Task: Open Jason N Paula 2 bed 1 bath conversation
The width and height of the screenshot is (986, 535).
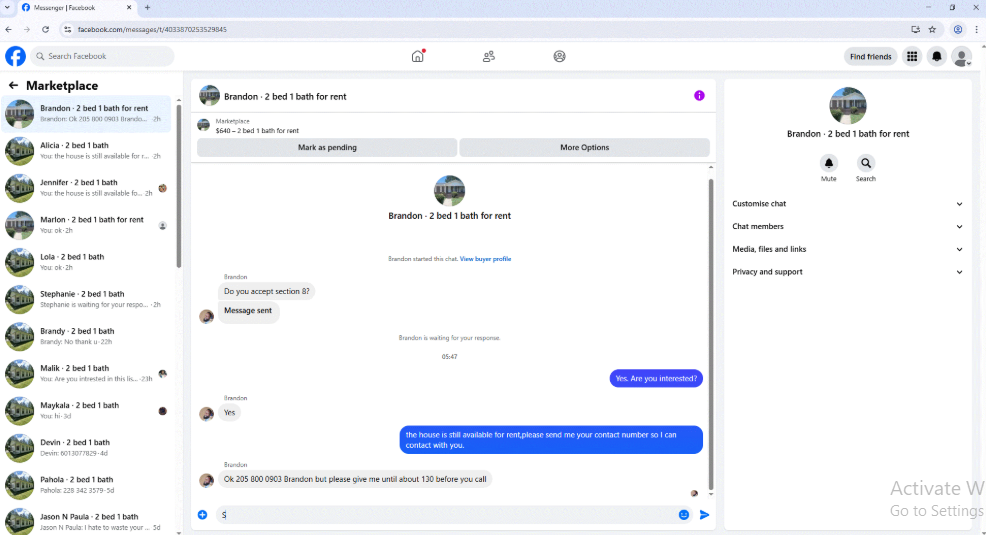Action: (x=86, y=522)
